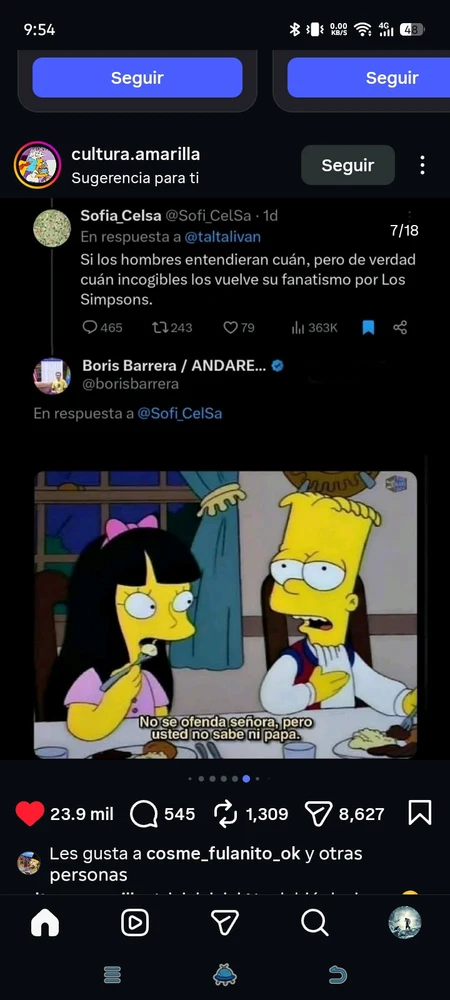Open the Reels tab

click(x=135, y=922)
